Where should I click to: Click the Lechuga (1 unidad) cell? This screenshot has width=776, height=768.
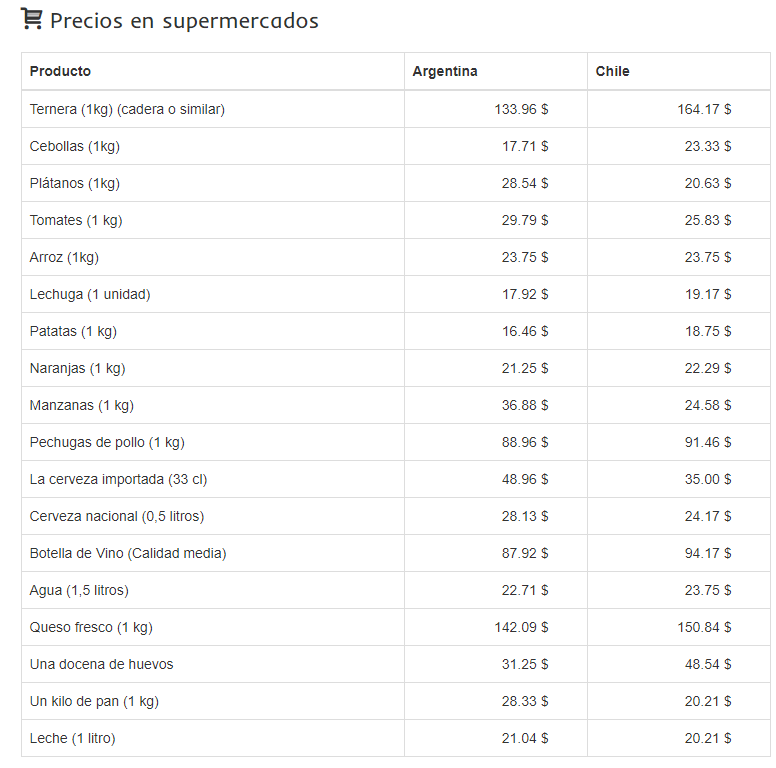point(90,294)
